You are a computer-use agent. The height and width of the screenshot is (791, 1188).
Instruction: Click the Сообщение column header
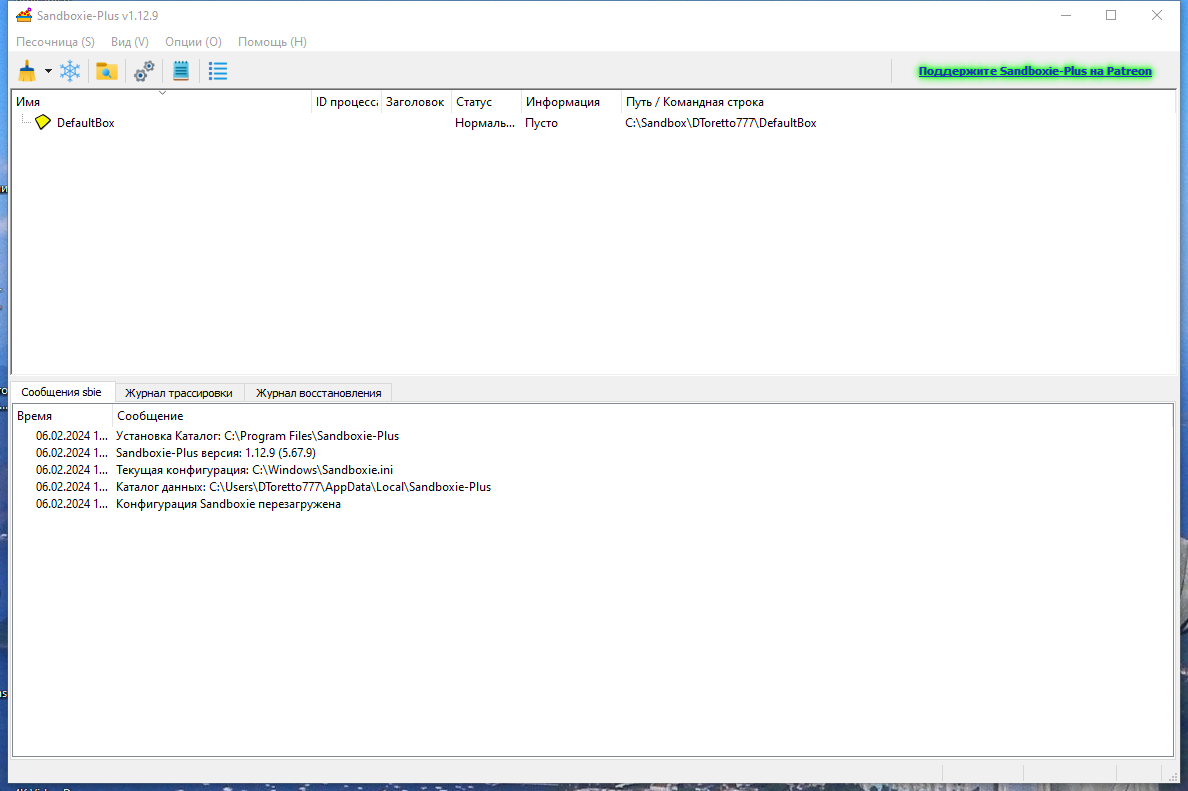click(642, 416)
